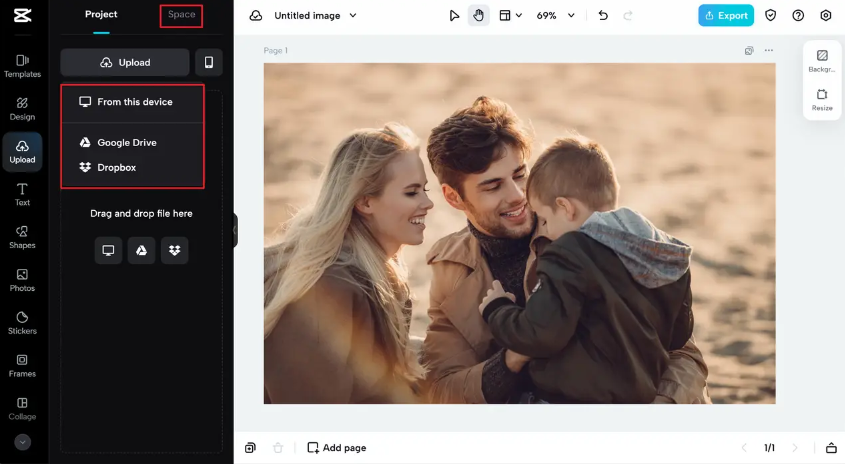The height and width of the screenshot is (464, 845).
Task: Open the Design panel
Action: [x=22, y=109]
